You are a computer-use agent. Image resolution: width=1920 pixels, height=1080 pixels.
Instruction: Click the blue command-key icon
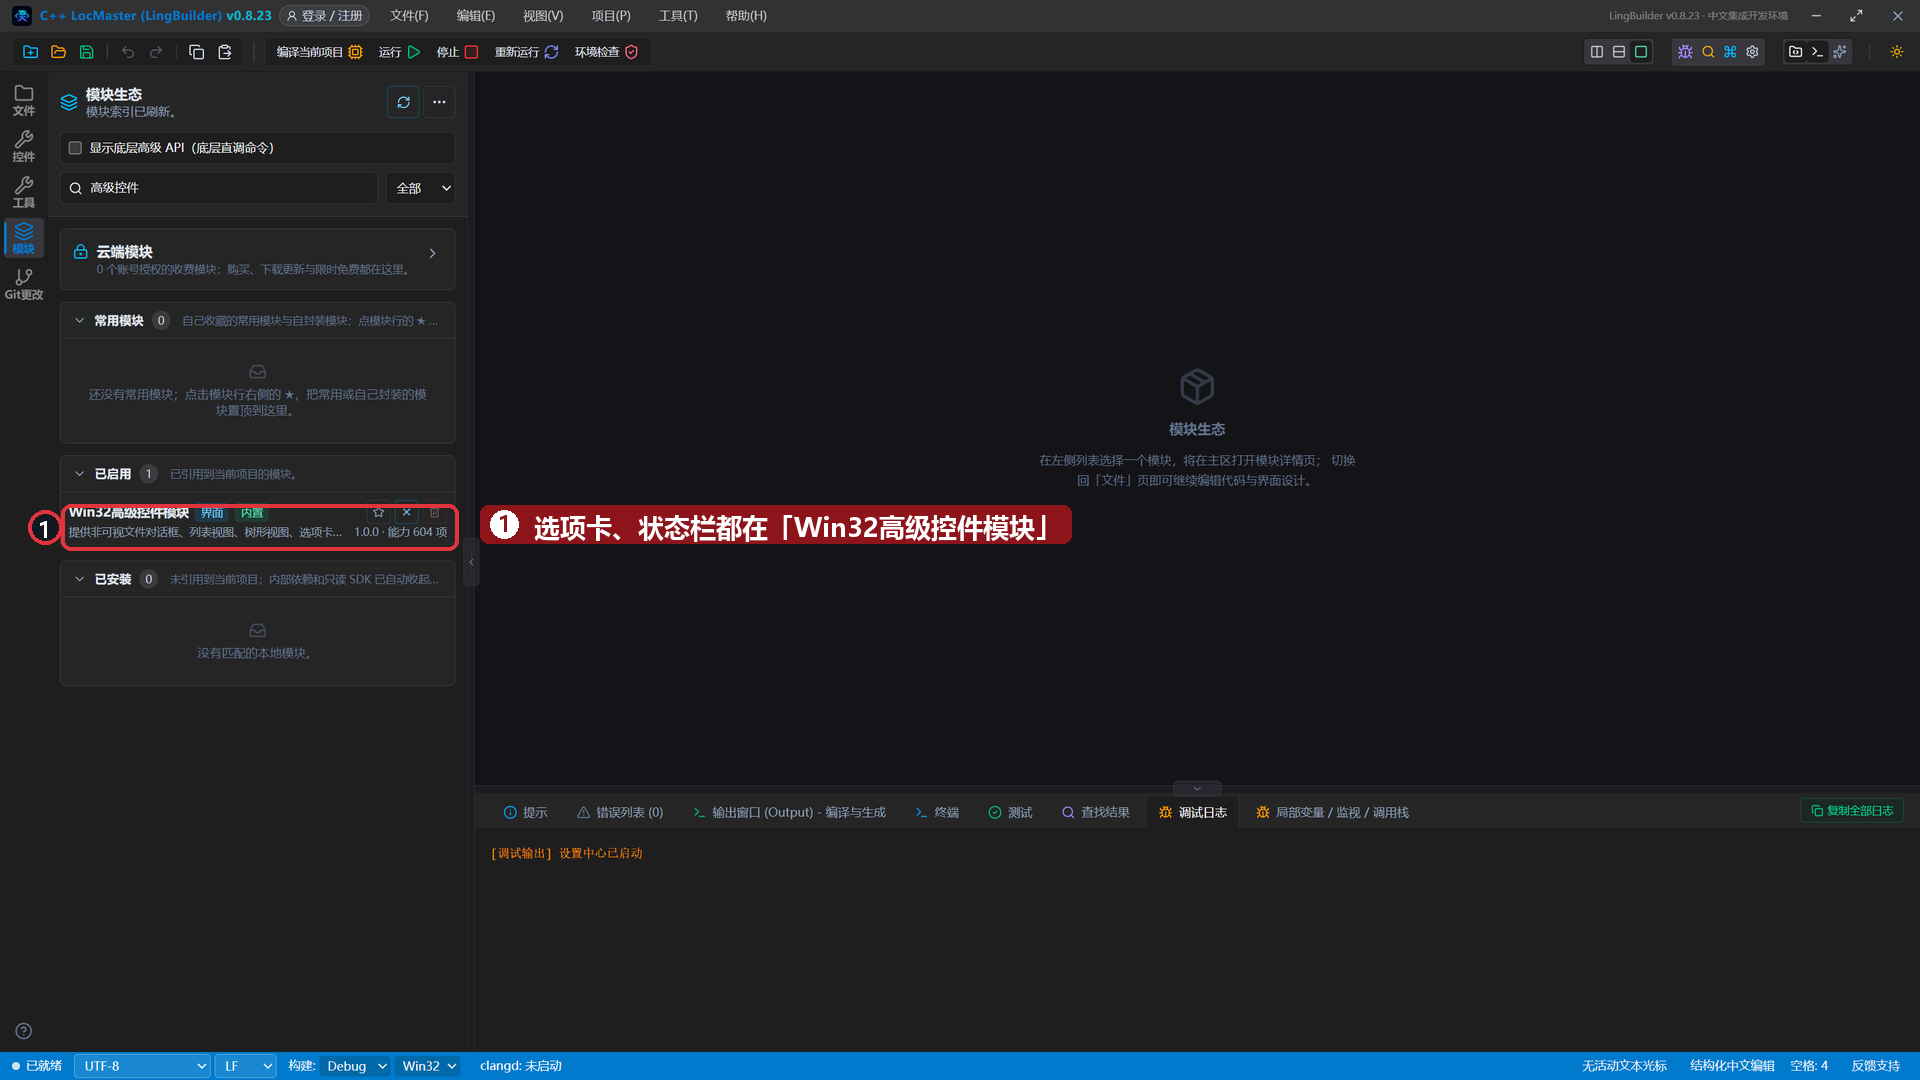click(x=1730, y=52)
